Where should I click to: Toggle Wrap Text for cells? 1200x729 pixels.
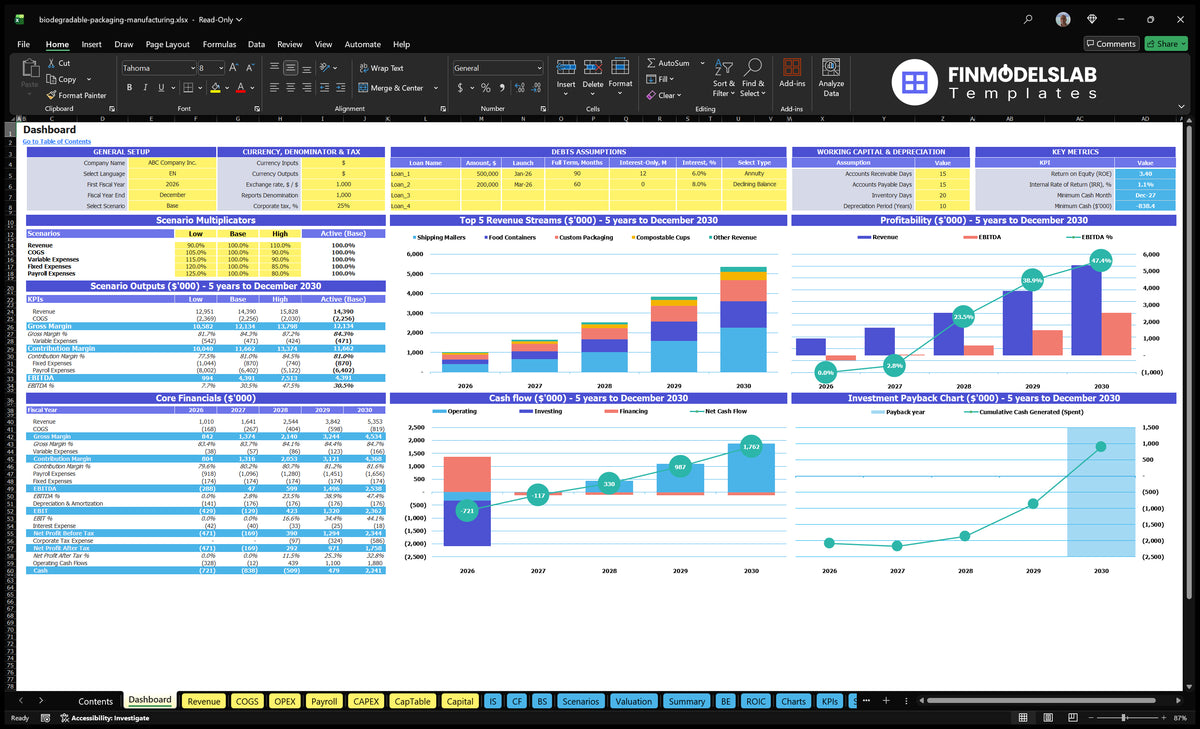381,68
